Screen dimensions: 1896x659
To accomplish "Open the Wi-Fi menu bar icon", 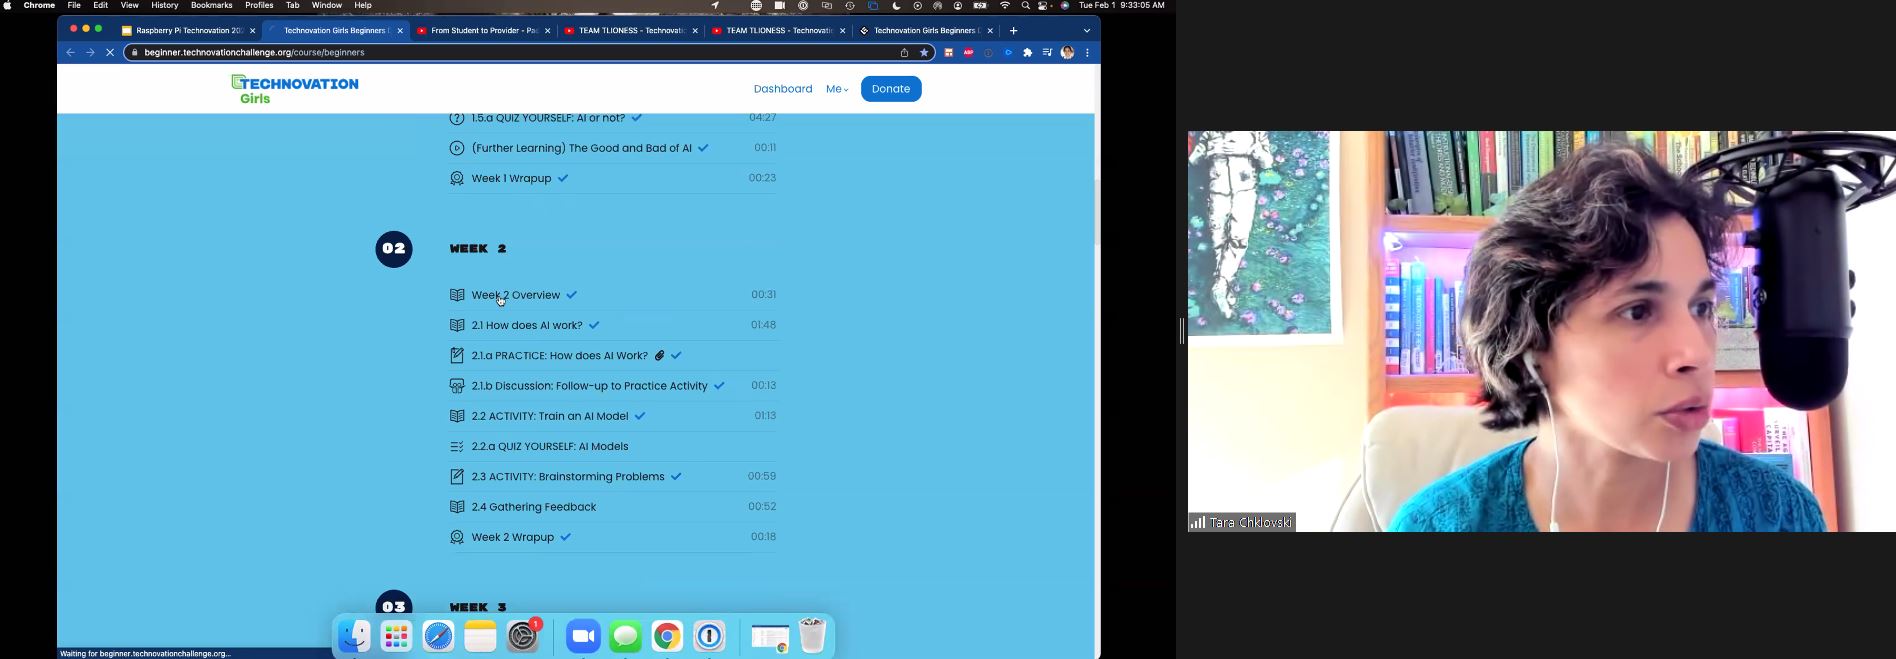I will (1005, 6).
